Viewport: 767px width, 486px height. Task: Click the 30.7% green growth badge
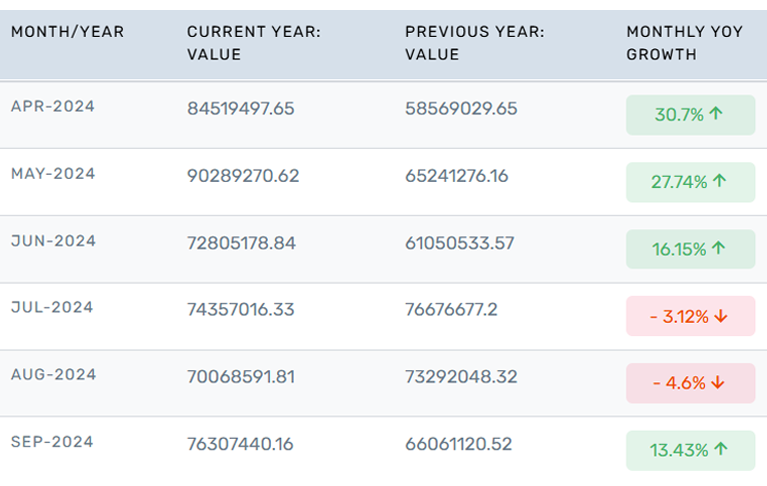(690, 115)
